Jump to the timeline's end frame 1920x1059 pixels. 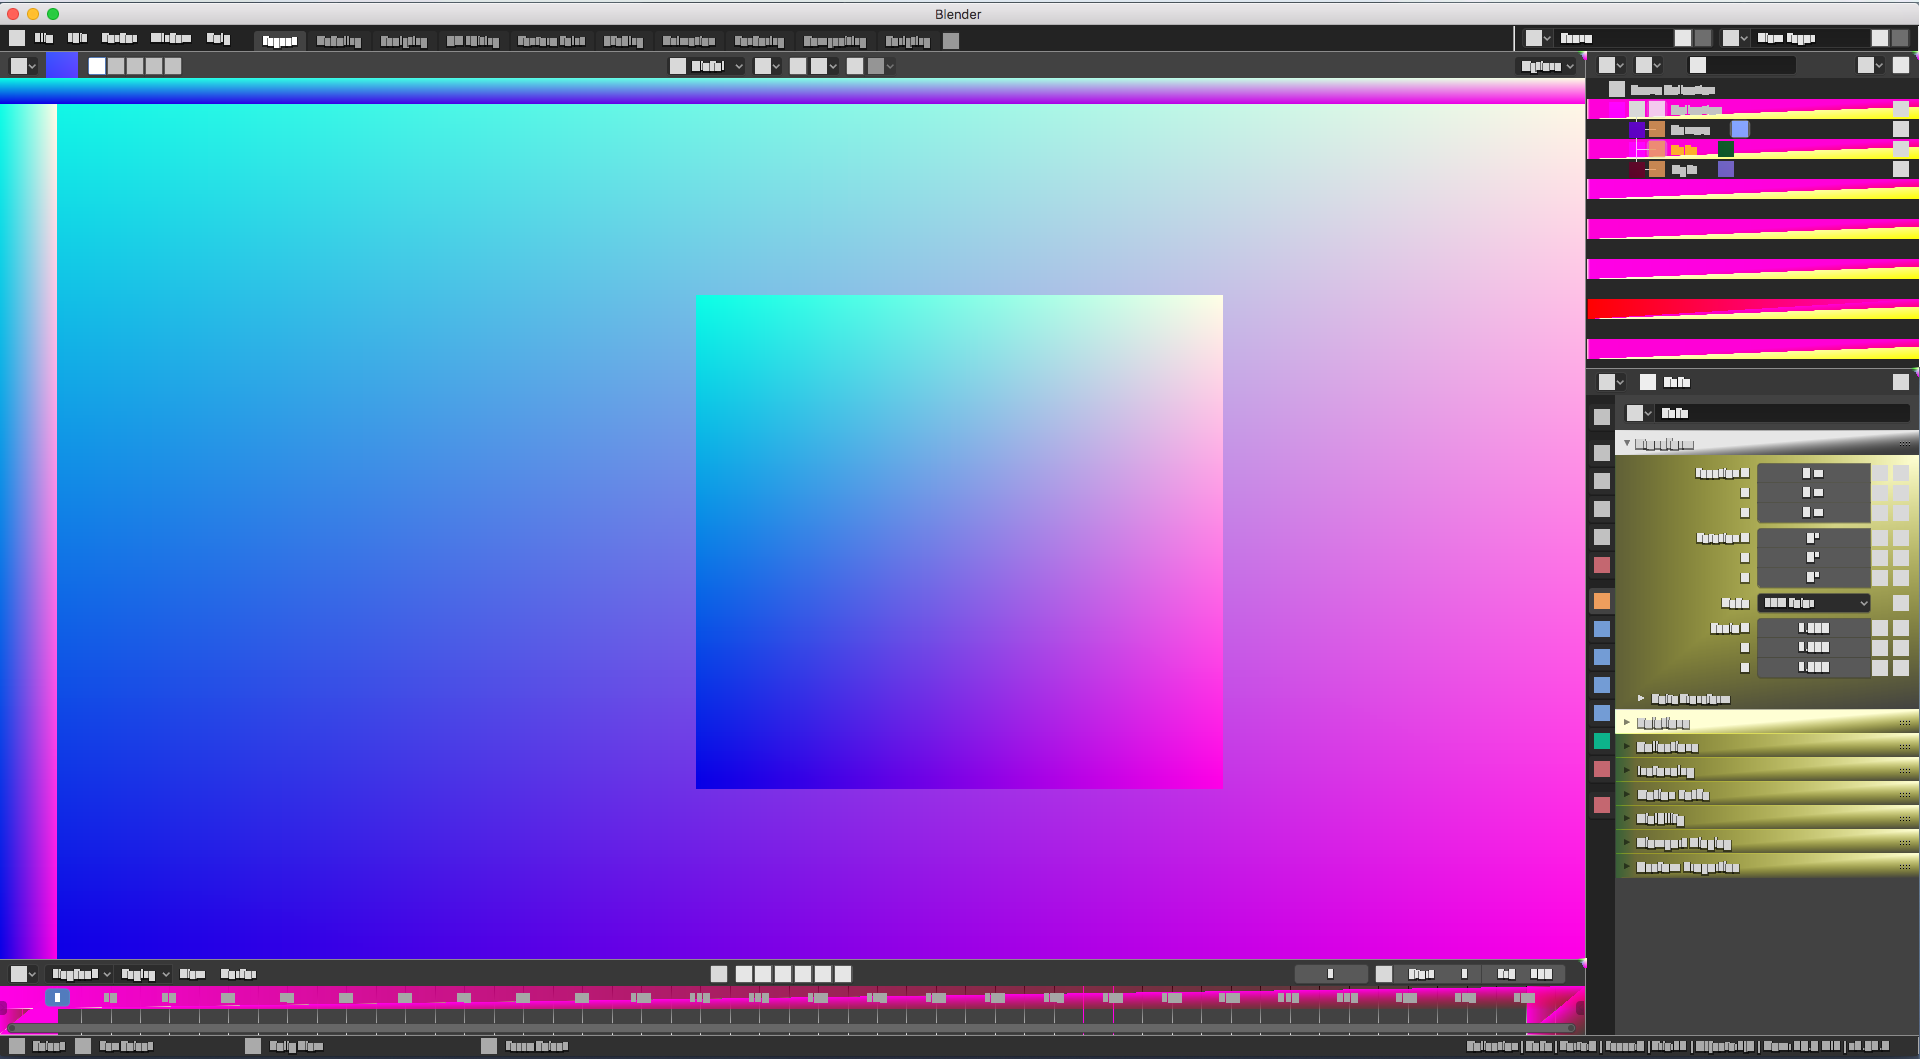click(x=843, y=974)
